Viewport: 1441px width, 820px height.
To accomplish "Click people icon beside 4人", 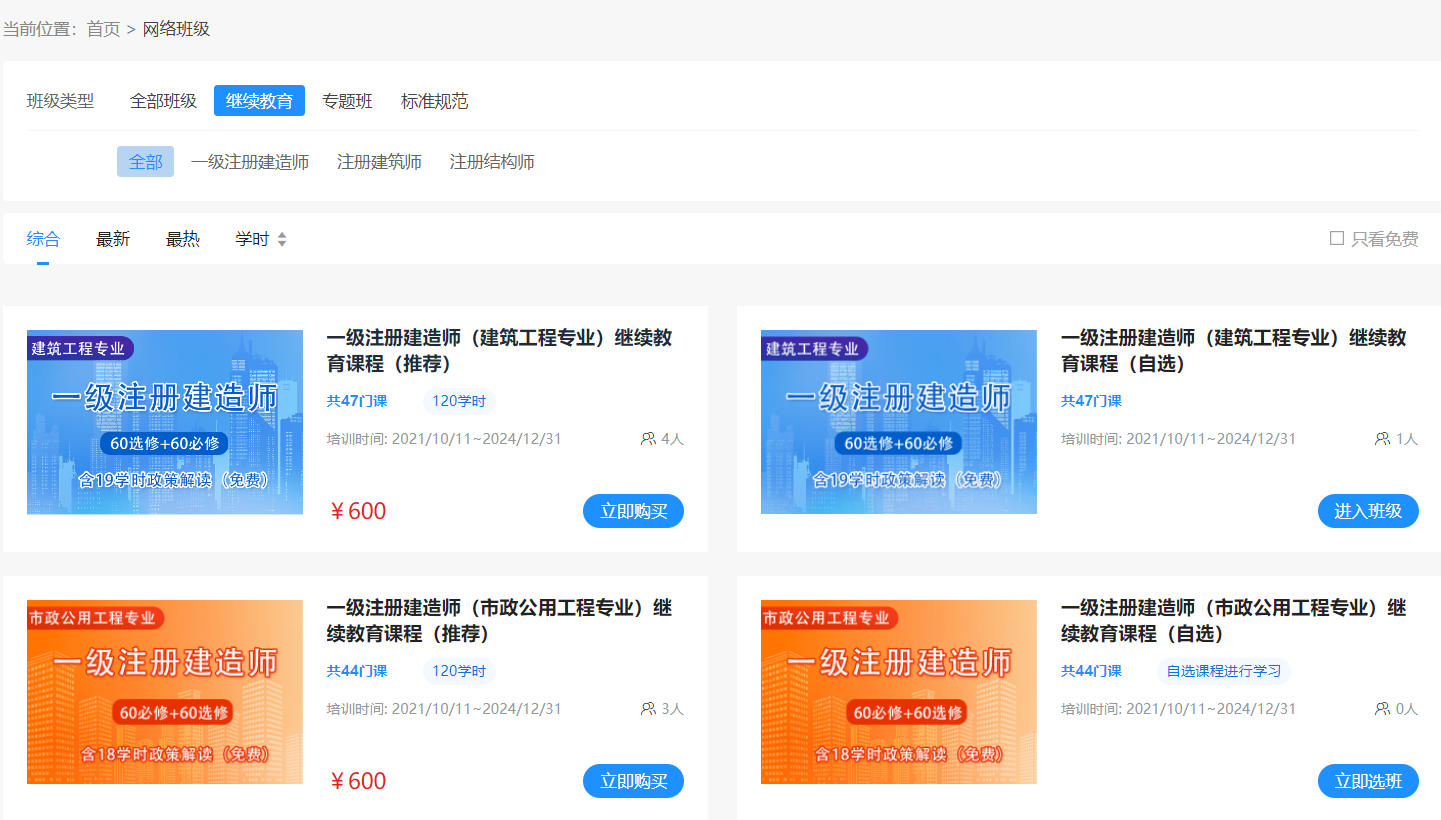I will pyautogui.click(x=648, y=439).
